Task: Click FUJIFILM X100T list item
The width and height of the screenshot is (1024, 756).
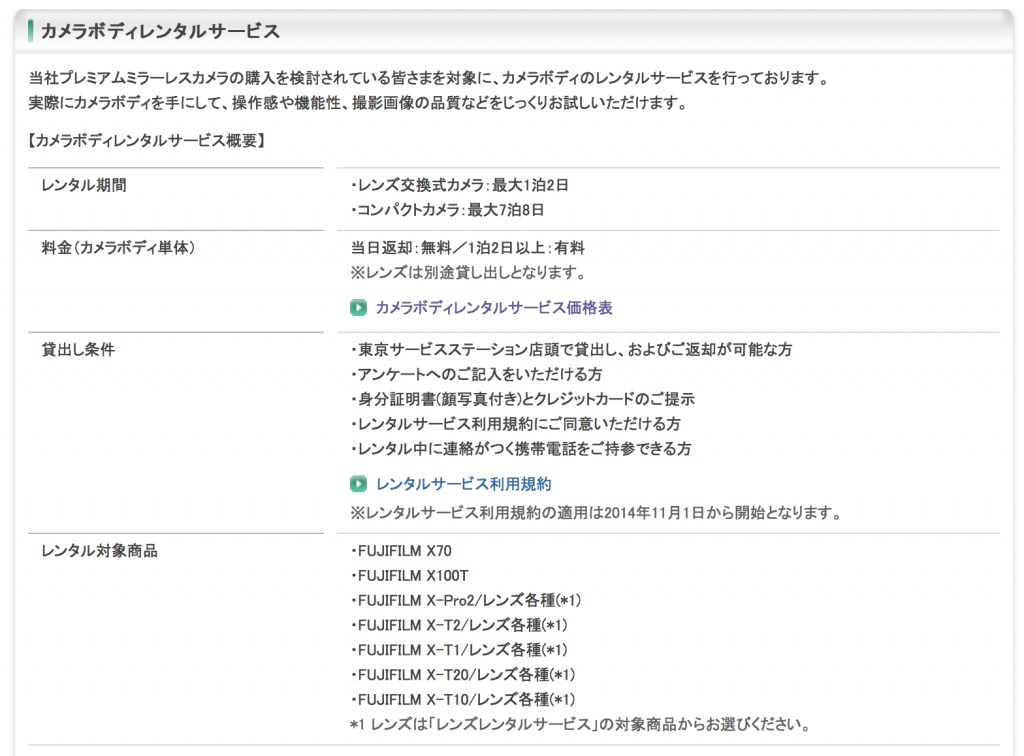Action: (409, 576)
